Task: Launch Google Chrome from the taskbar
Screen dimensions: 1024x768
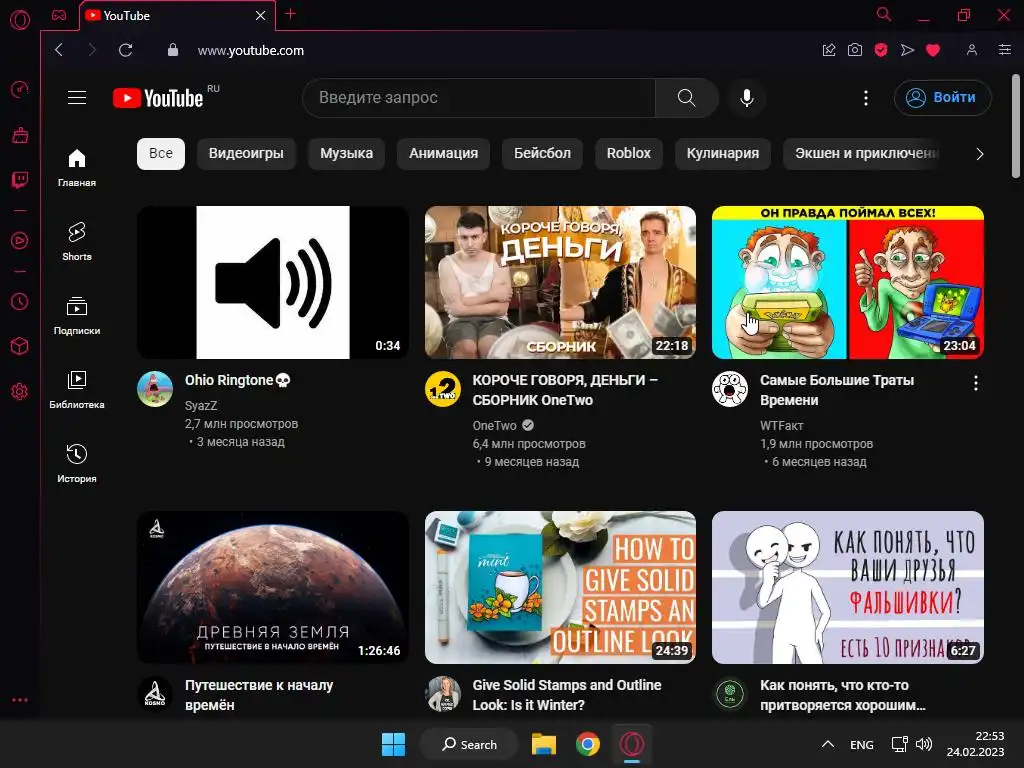Action: point(588,744)
